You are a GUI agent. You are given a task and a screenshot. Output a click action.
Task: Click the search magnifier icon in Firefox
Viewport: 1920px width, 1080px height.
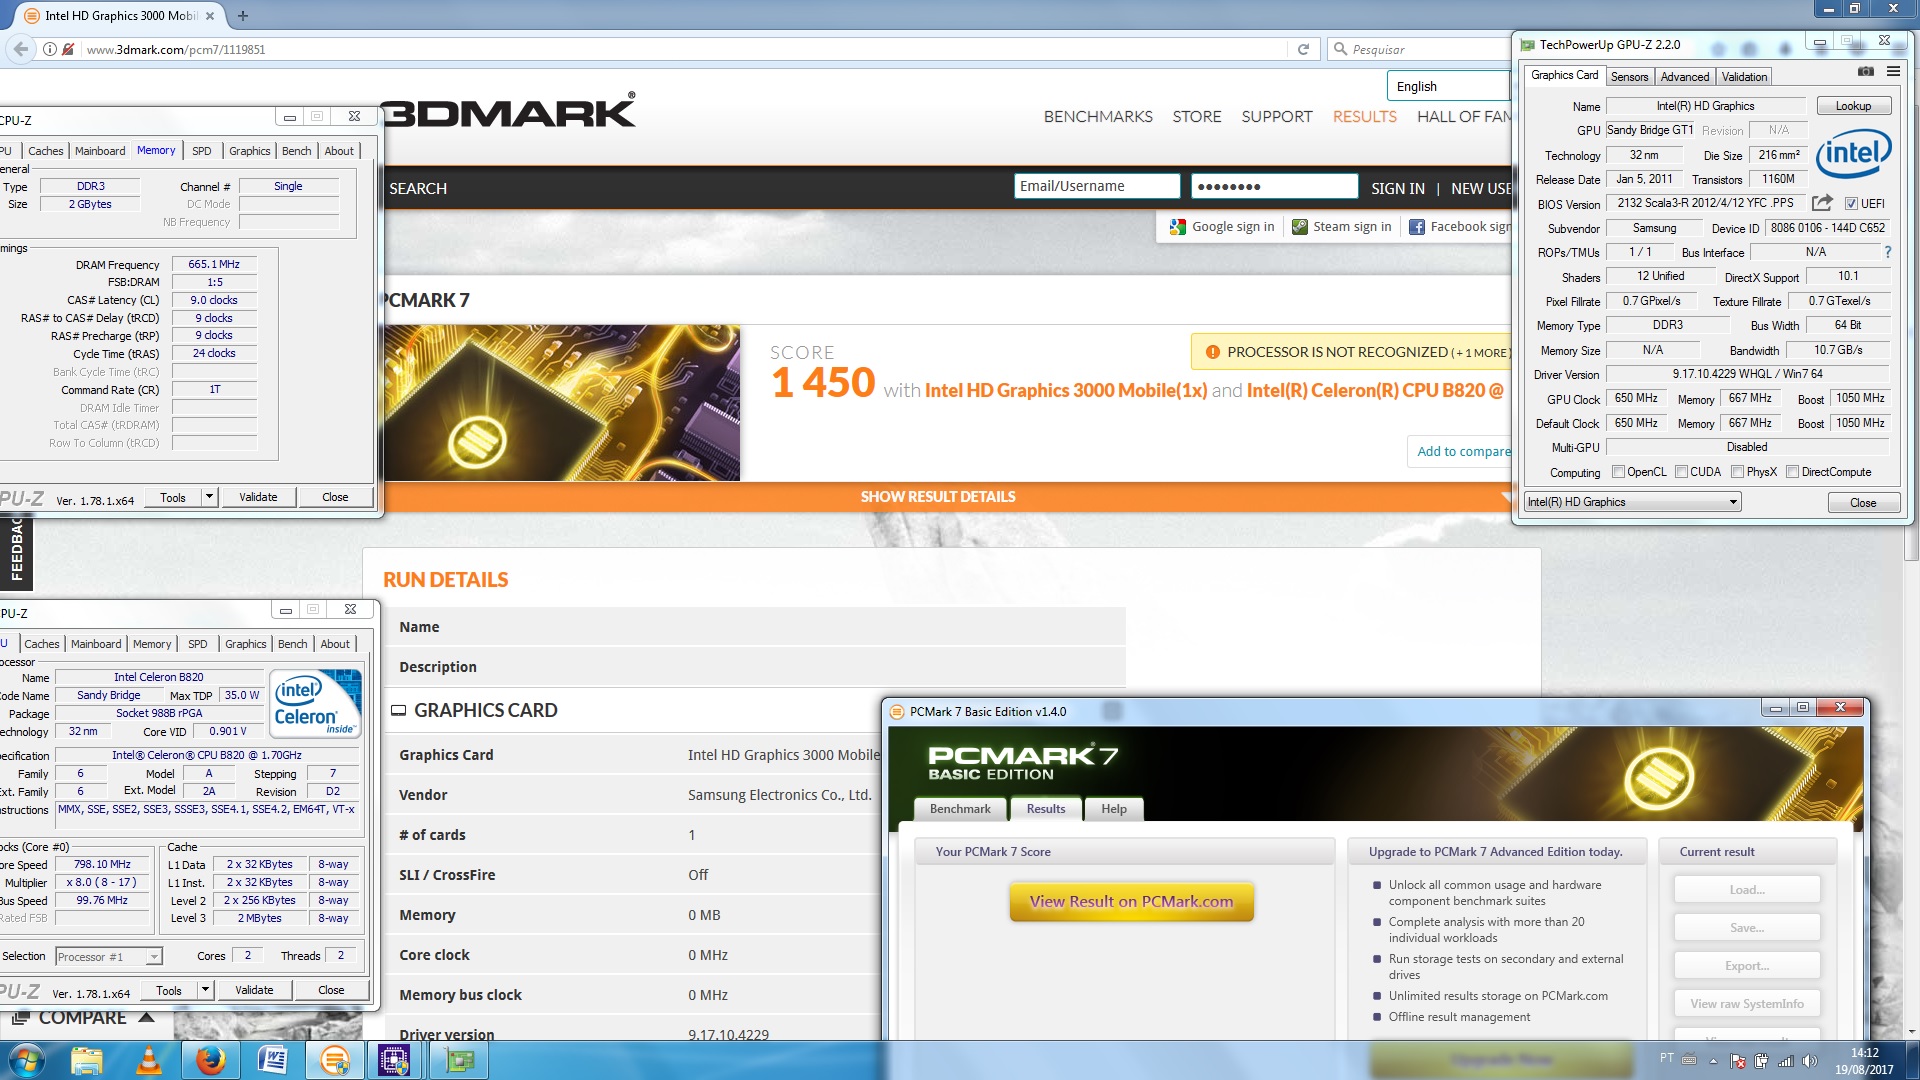[x=1340, y=49]
